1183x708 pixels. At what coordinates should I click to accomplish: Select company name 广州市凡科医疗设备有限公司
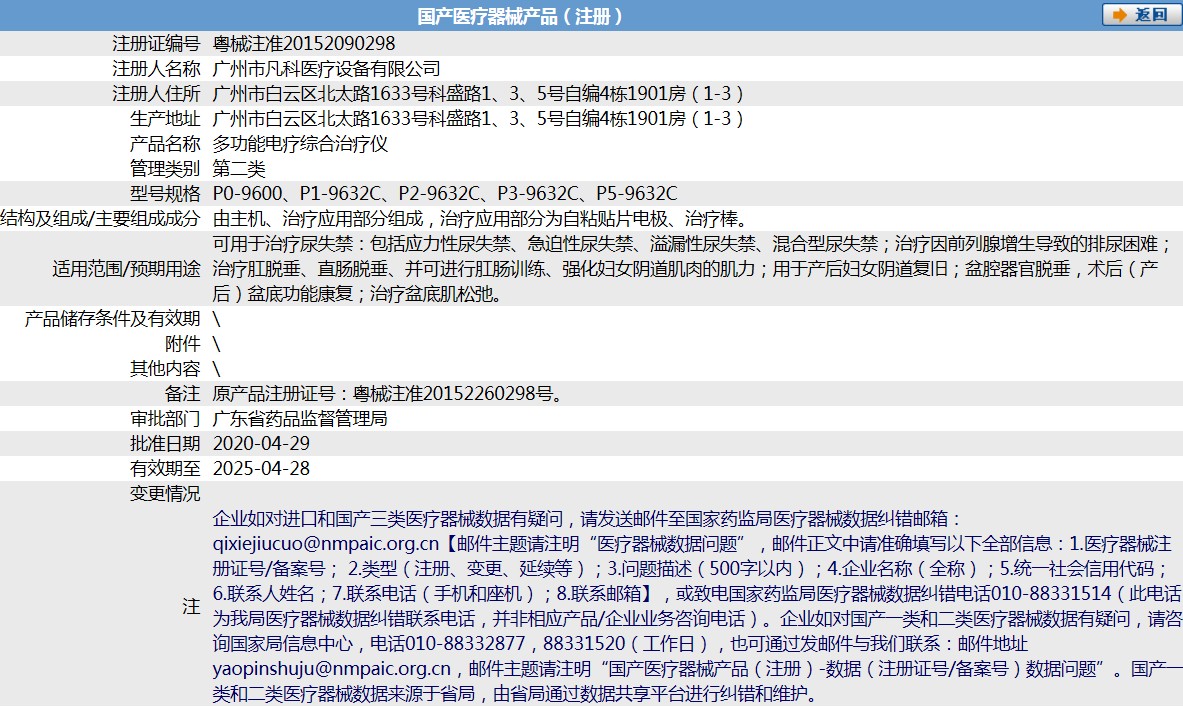click(327, 69)
